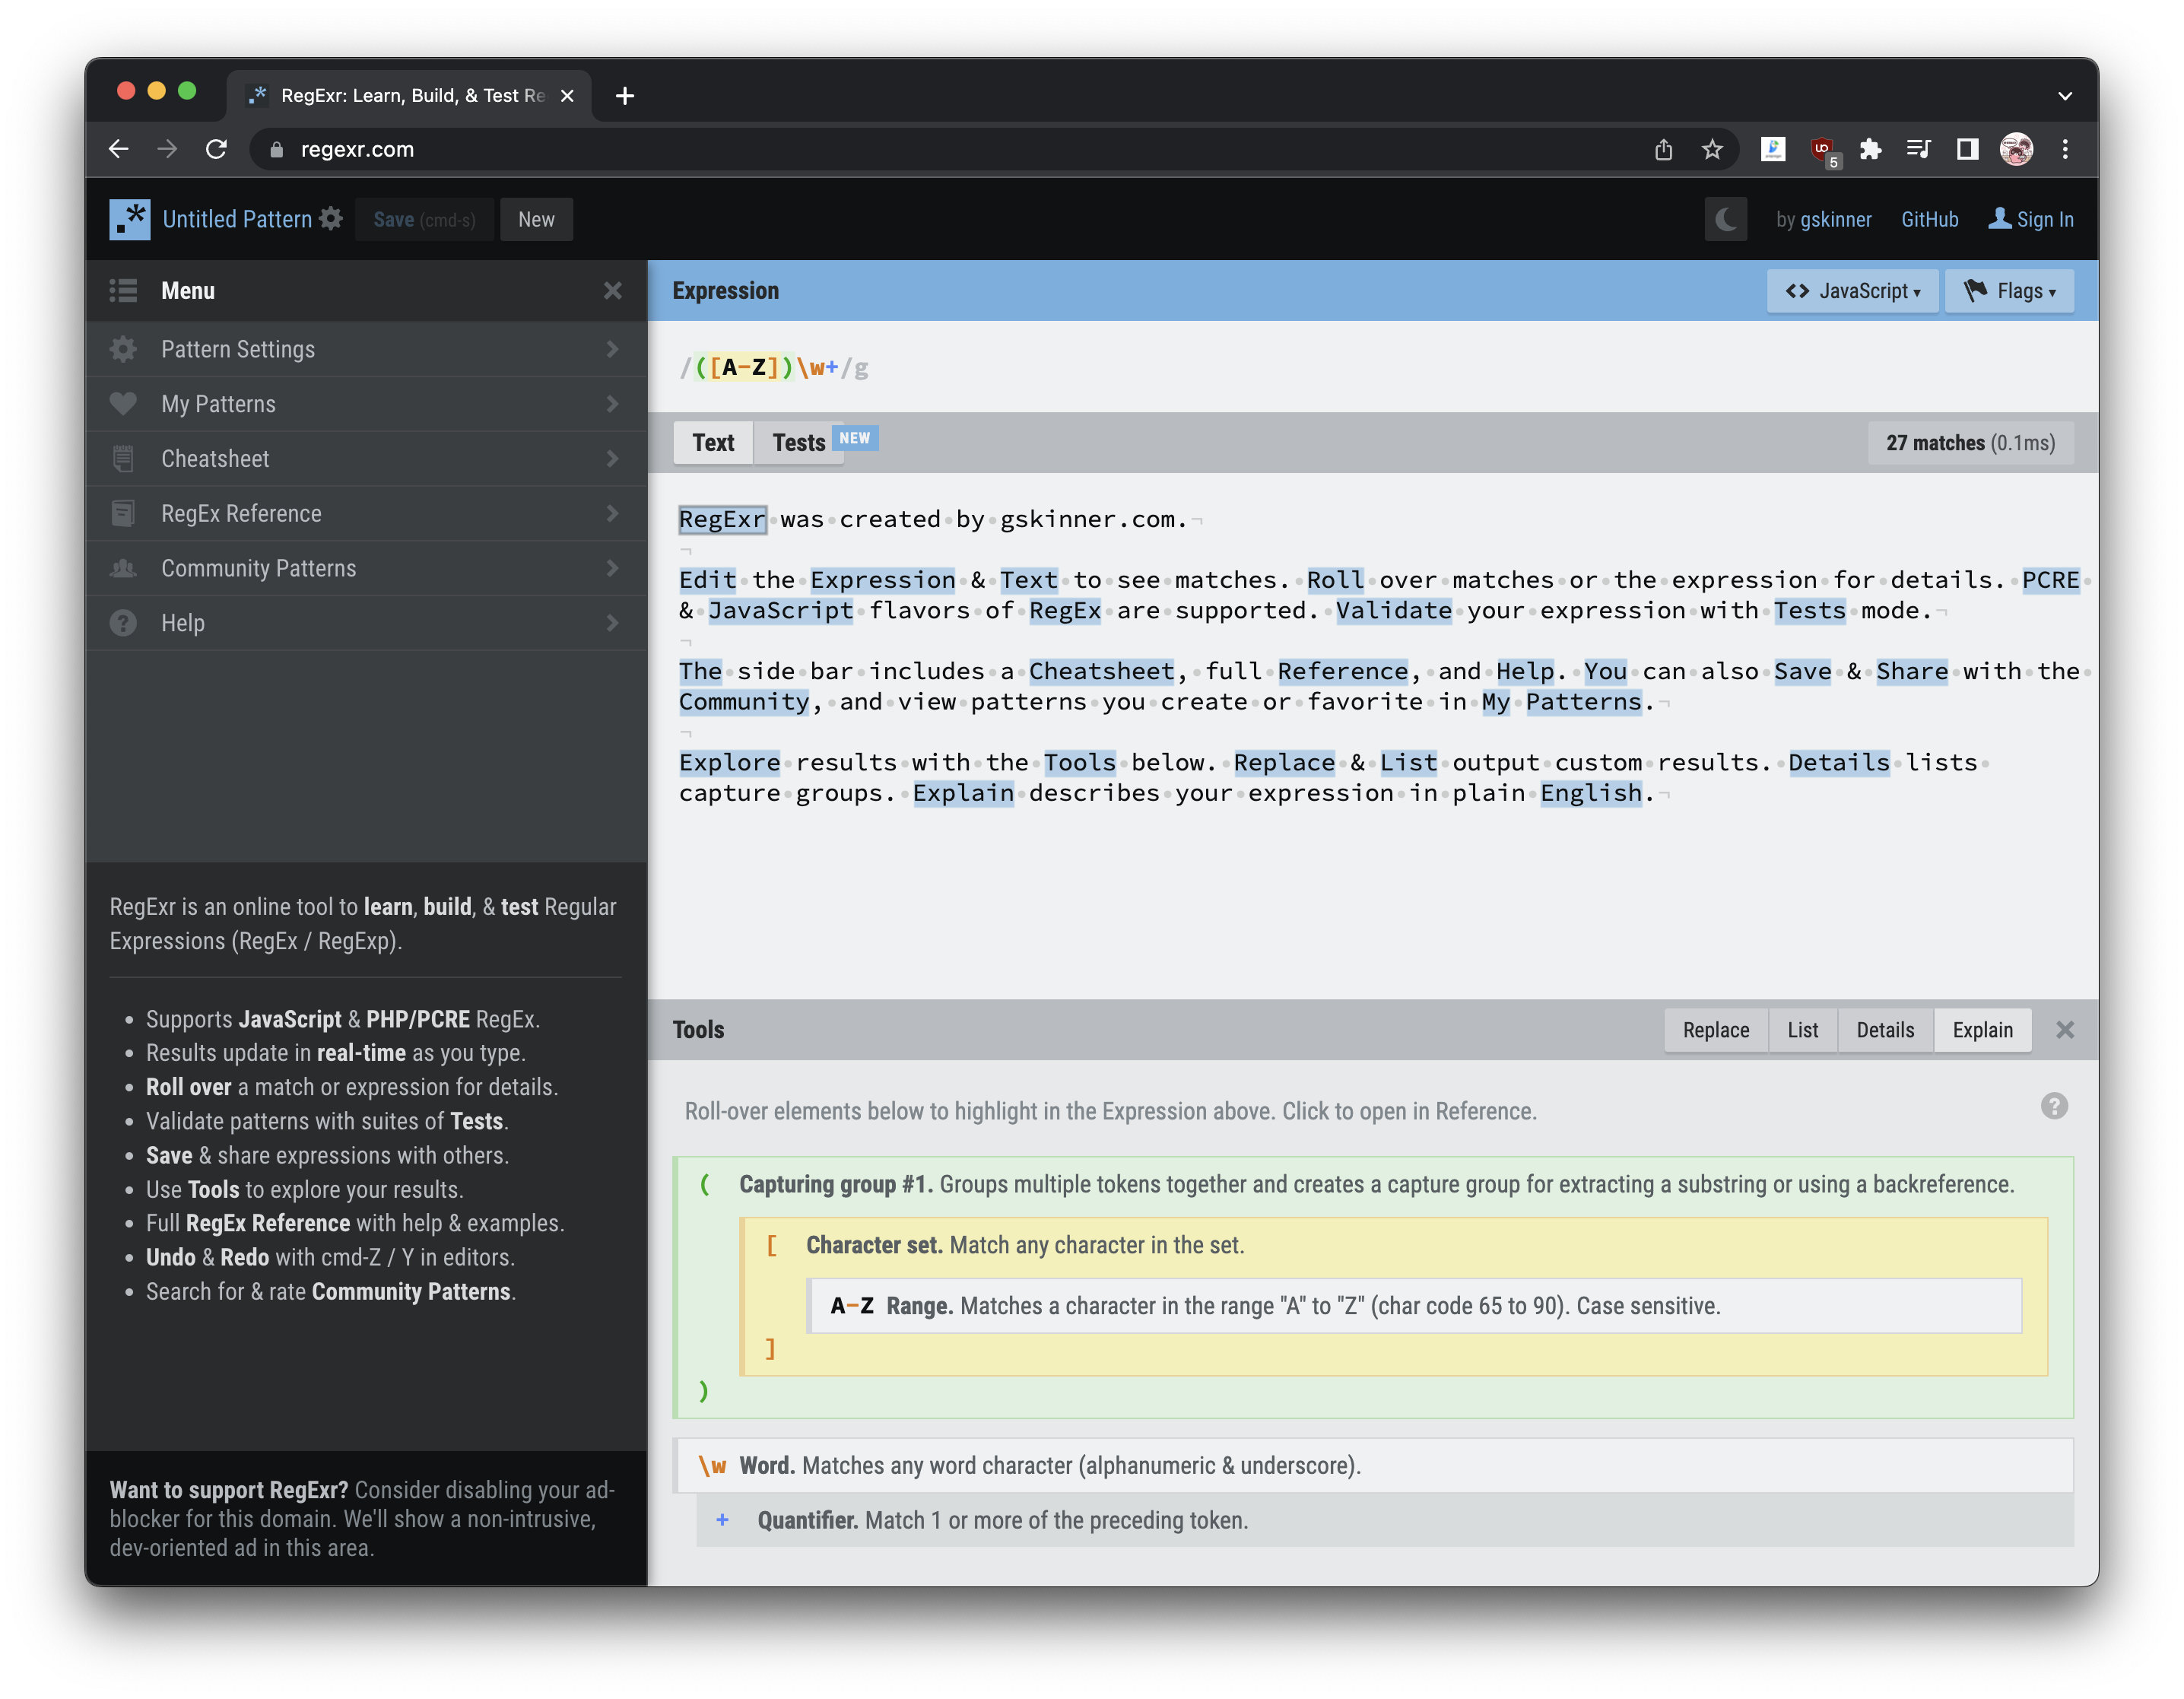Toggle dark mode with the moon icon

tap(1725, 219)
